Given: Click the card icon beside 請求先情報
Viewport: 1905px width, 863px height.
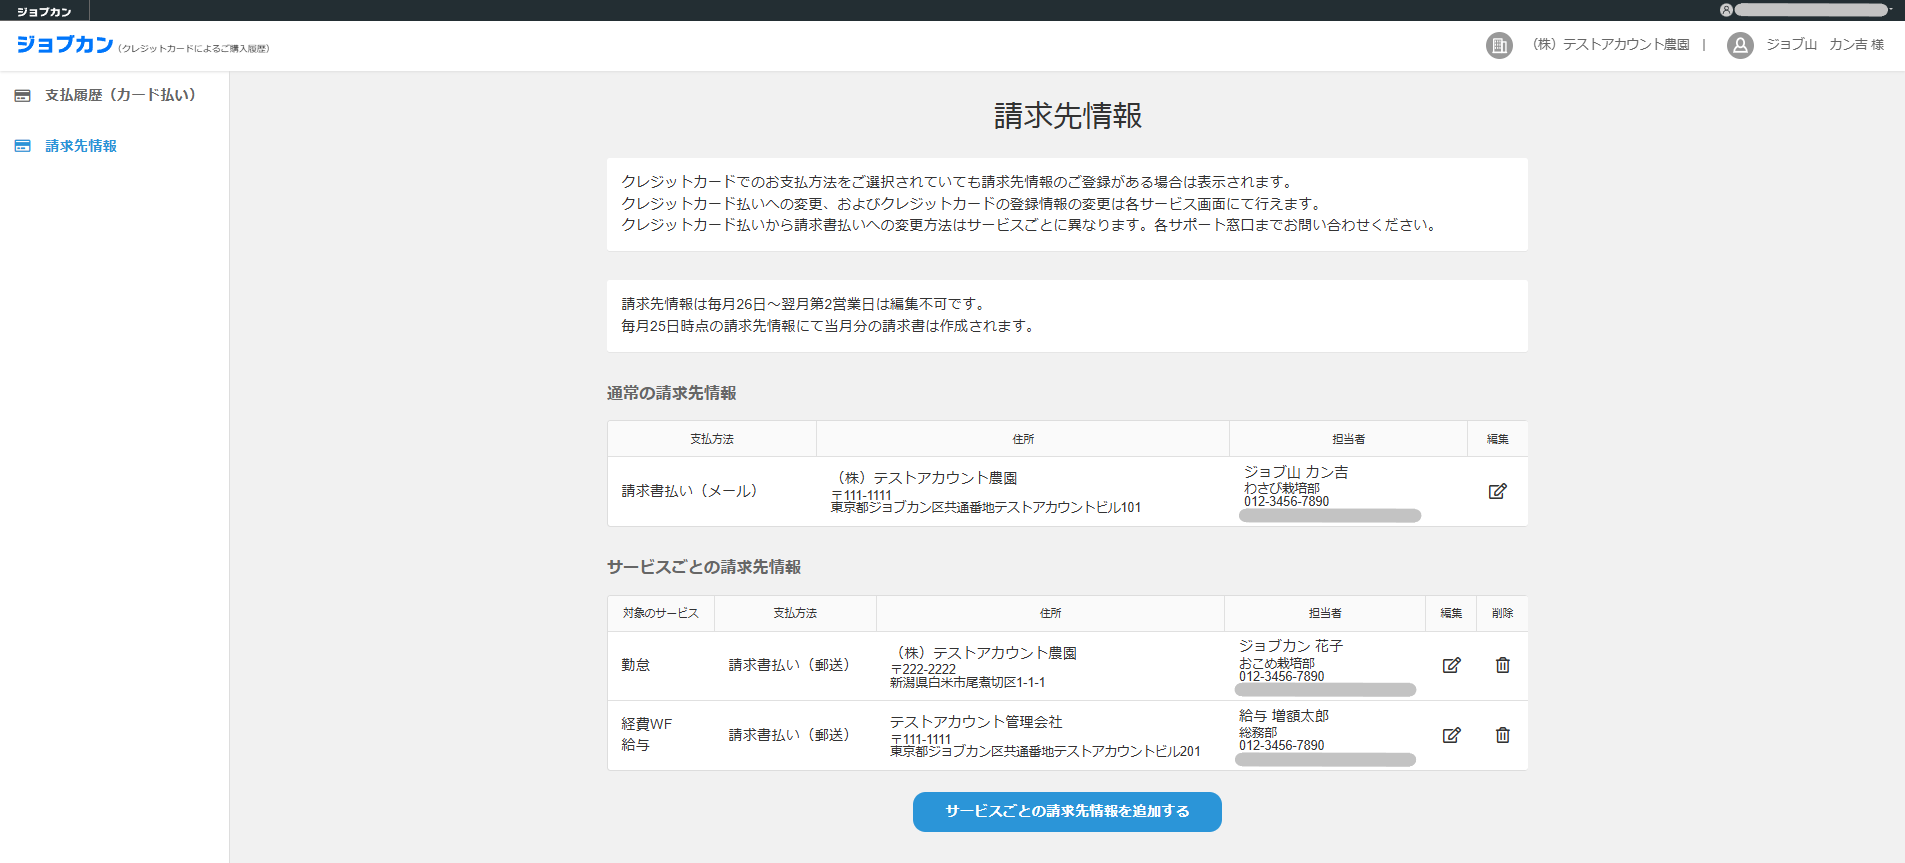Looking at the screenshot, I should coord(22,146).
